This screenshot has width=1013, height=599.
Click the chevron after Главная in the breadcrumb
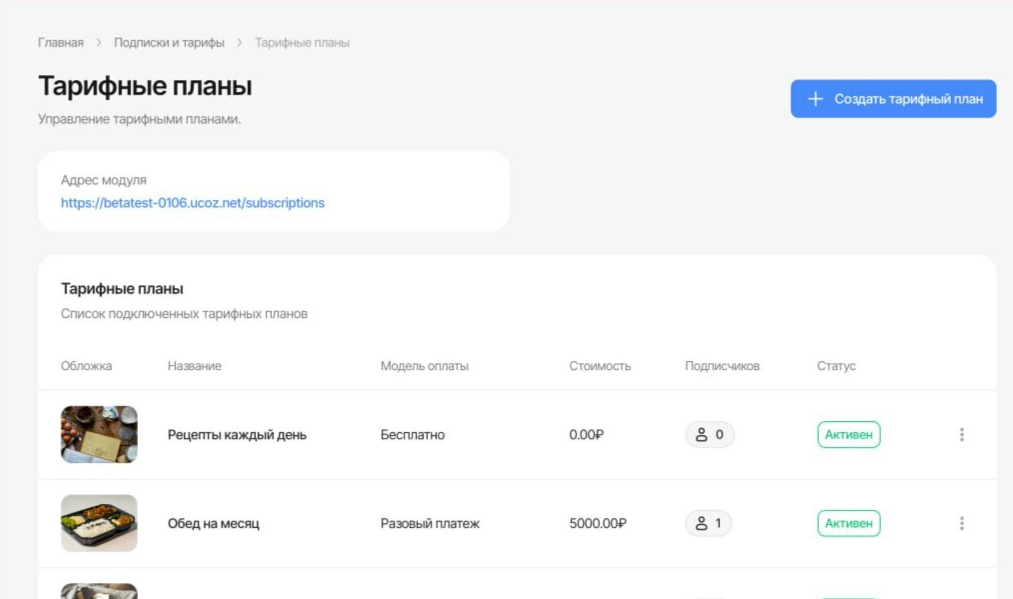(x=99, y=43)
